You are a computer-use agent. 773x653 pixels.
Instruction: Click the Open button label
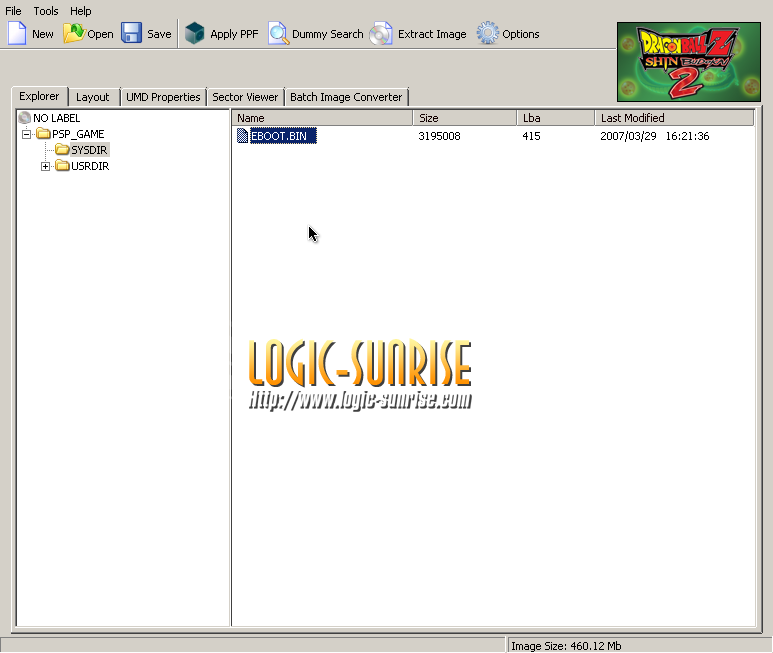click(x=101, y=34)
